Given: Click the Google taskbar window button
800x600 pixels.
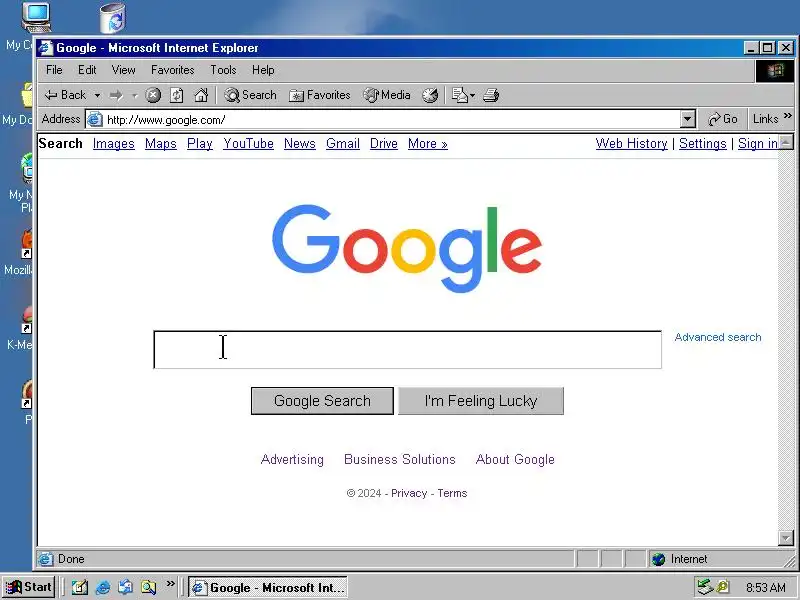Looking at the screenshot, I should pyautogui.click(x=268, y=588).
